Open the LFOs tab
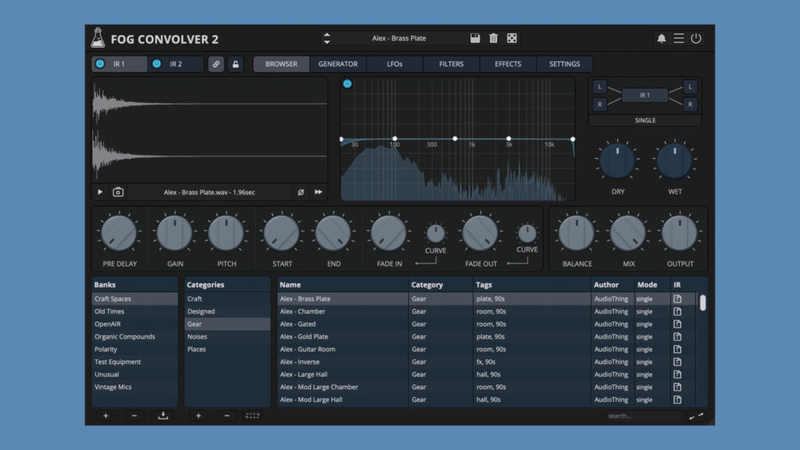This screenshot has width=800, height=450. [x=394, y=64]
